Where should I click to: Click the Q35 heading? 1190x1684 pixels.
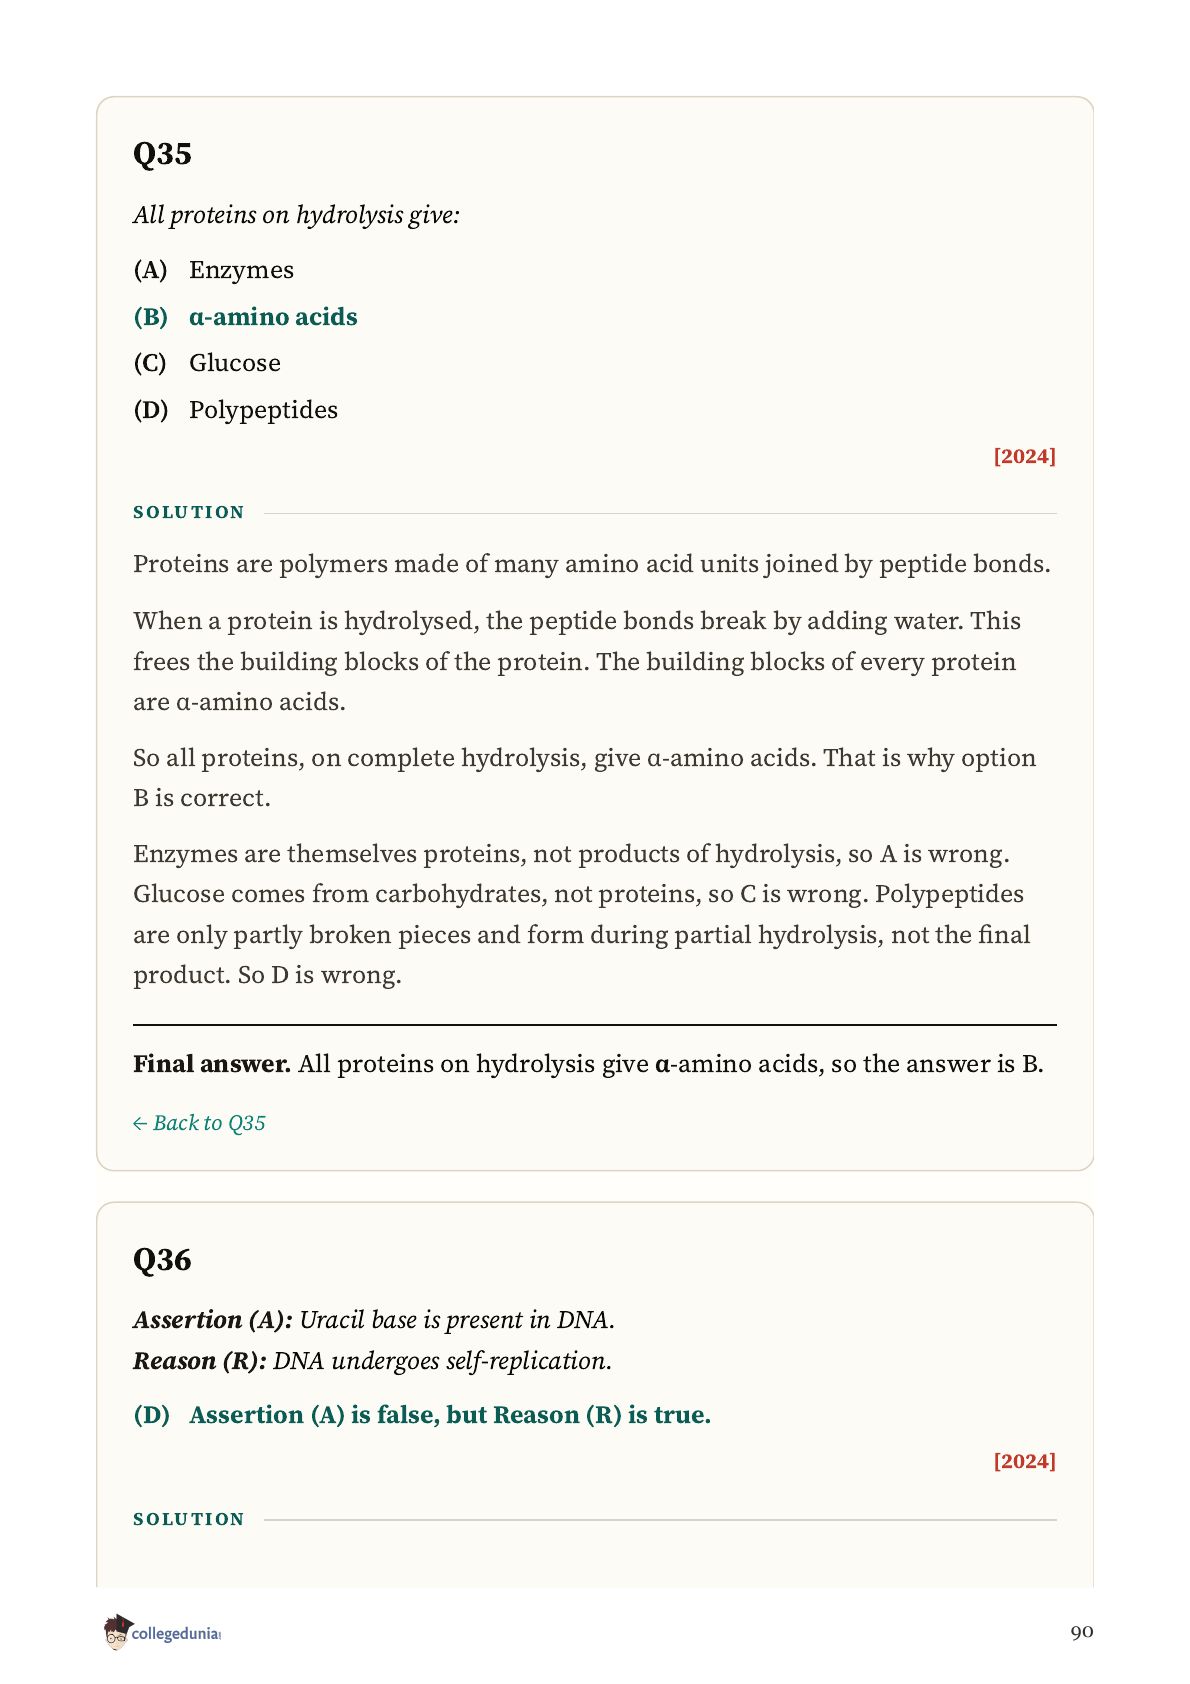(x=162, y=154)
